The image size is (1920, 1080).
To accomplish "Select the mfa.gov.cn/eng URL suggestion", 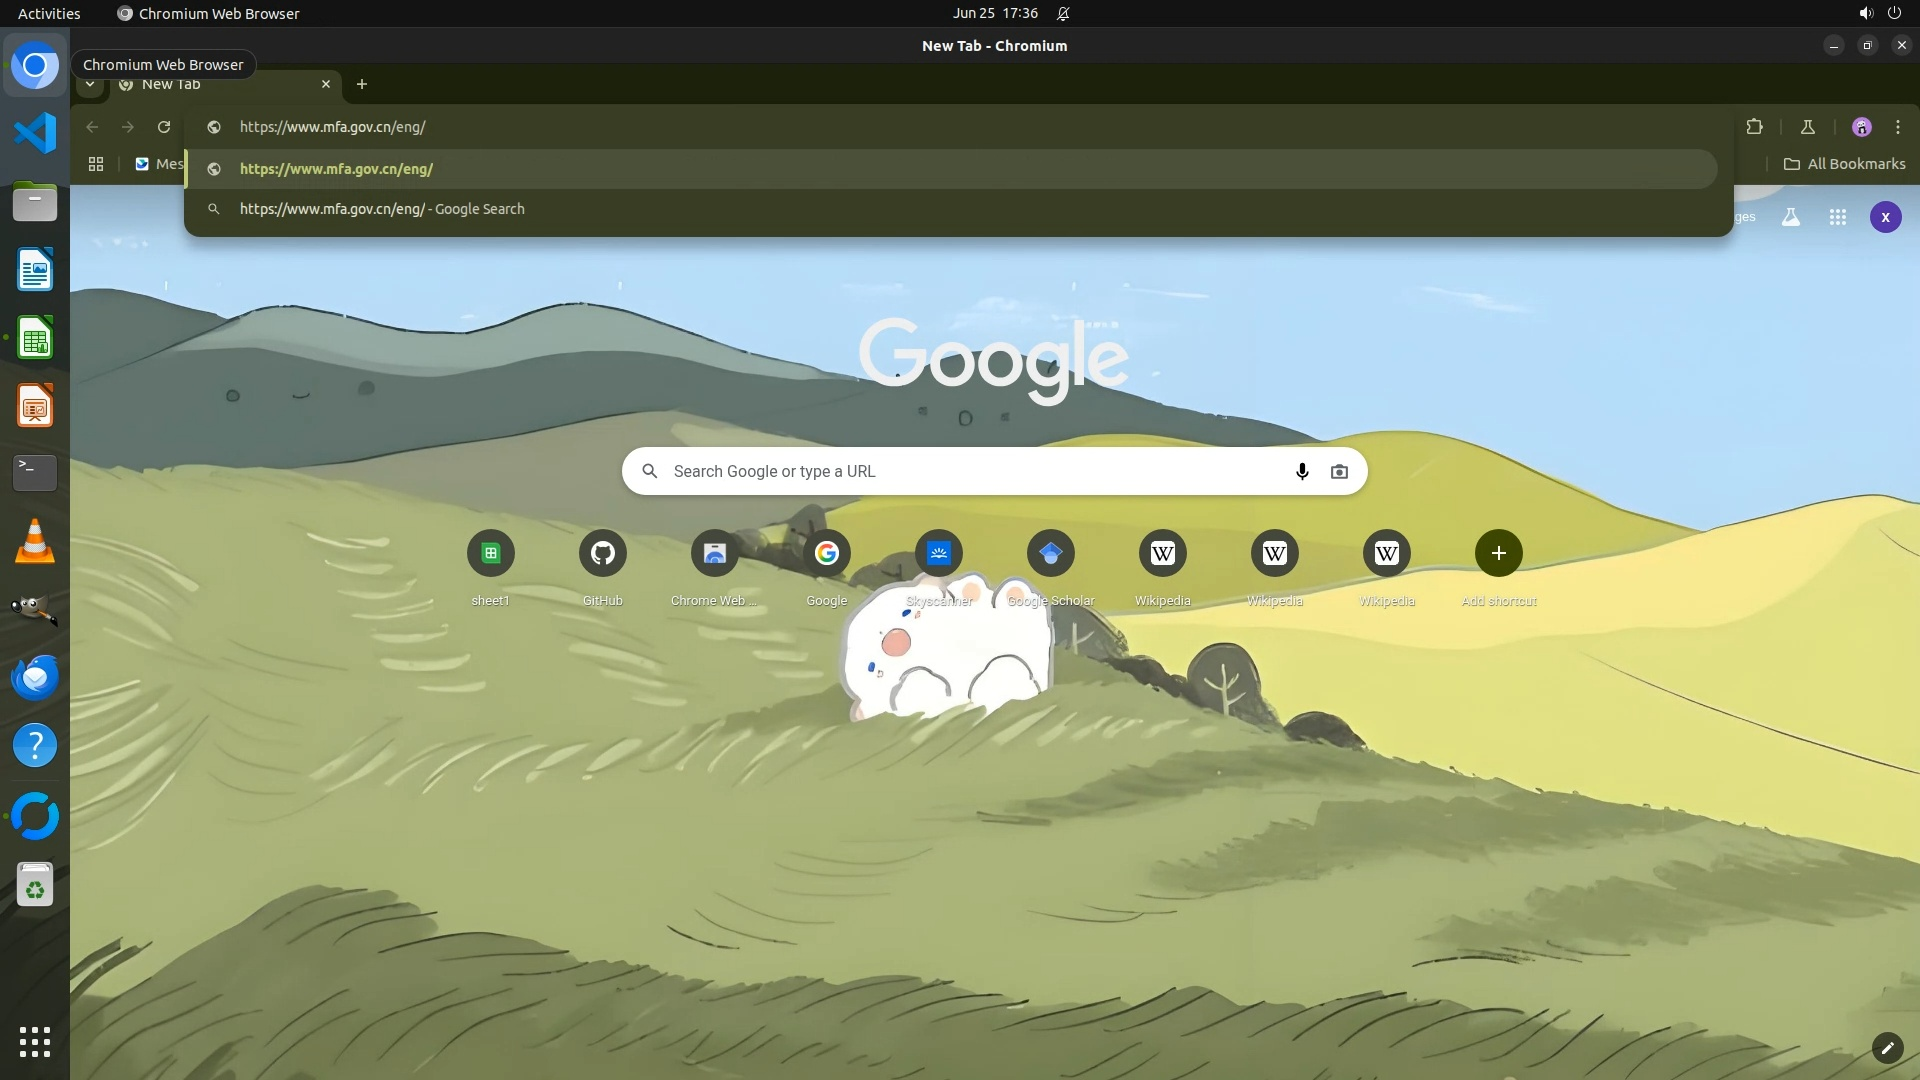I will (336, 169).
